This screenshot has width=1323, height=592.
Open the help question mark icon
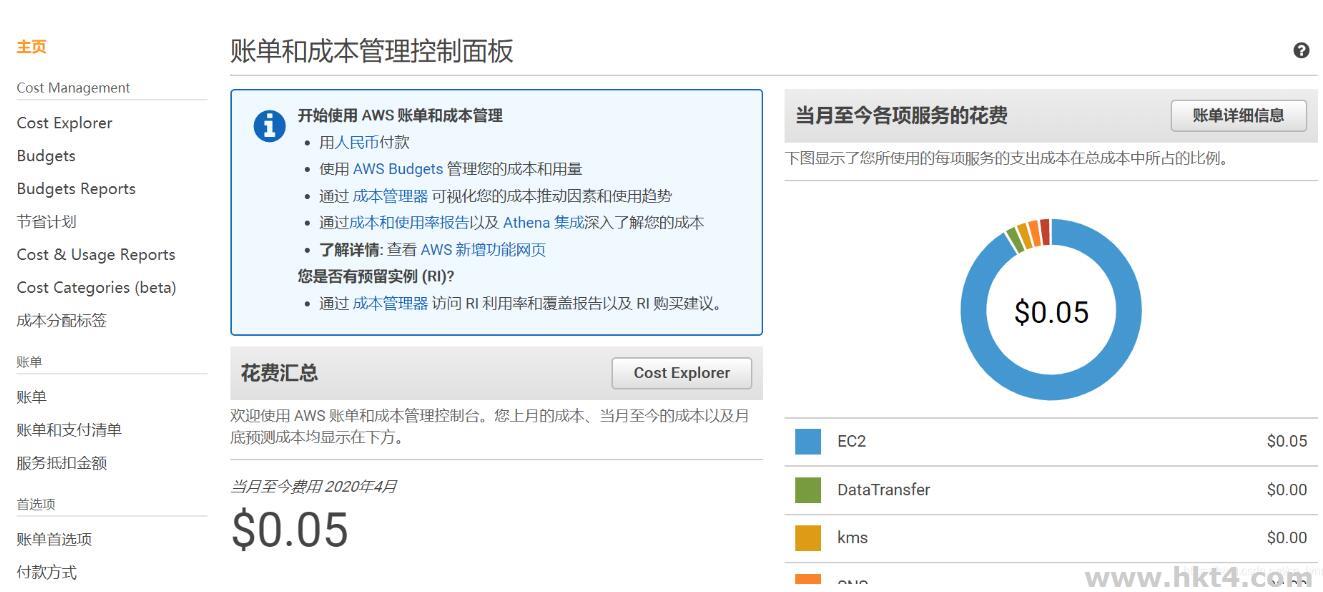pyautogui.click(x=1301, y=50)
